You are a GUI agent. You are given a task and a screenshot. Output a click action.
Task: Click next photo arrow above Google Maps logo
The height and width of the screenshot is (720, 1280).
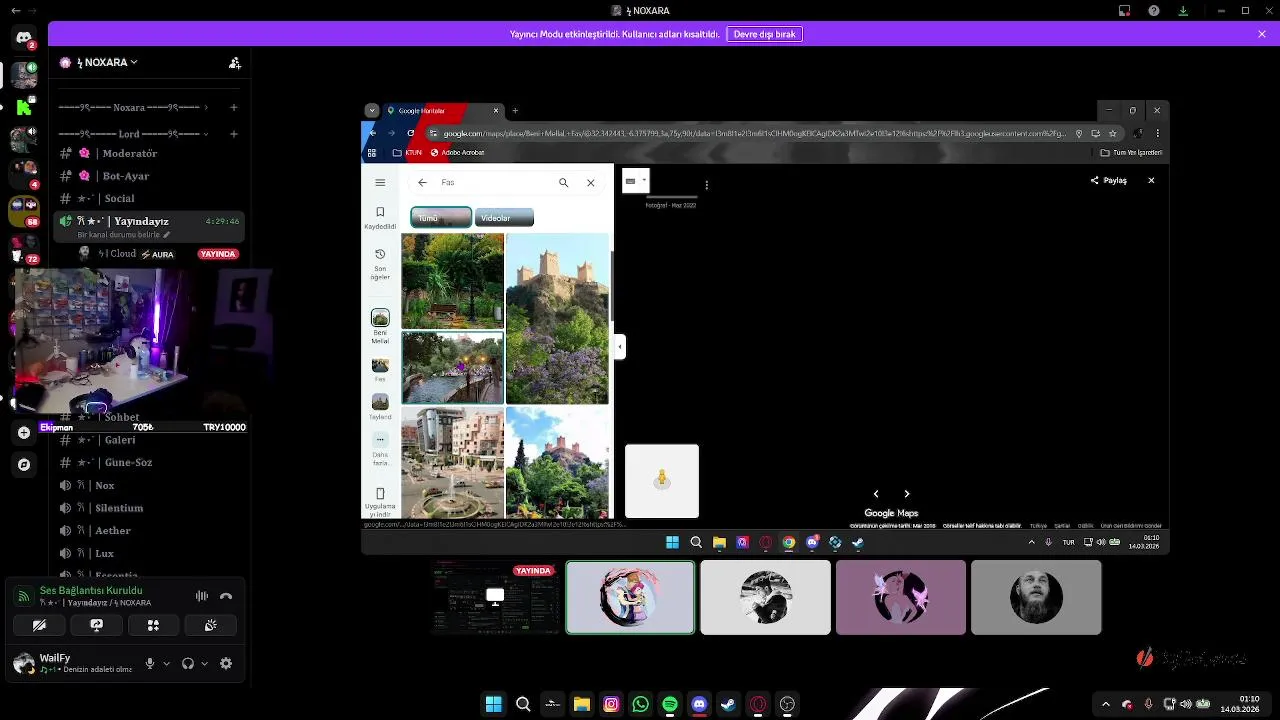[907, 494]
